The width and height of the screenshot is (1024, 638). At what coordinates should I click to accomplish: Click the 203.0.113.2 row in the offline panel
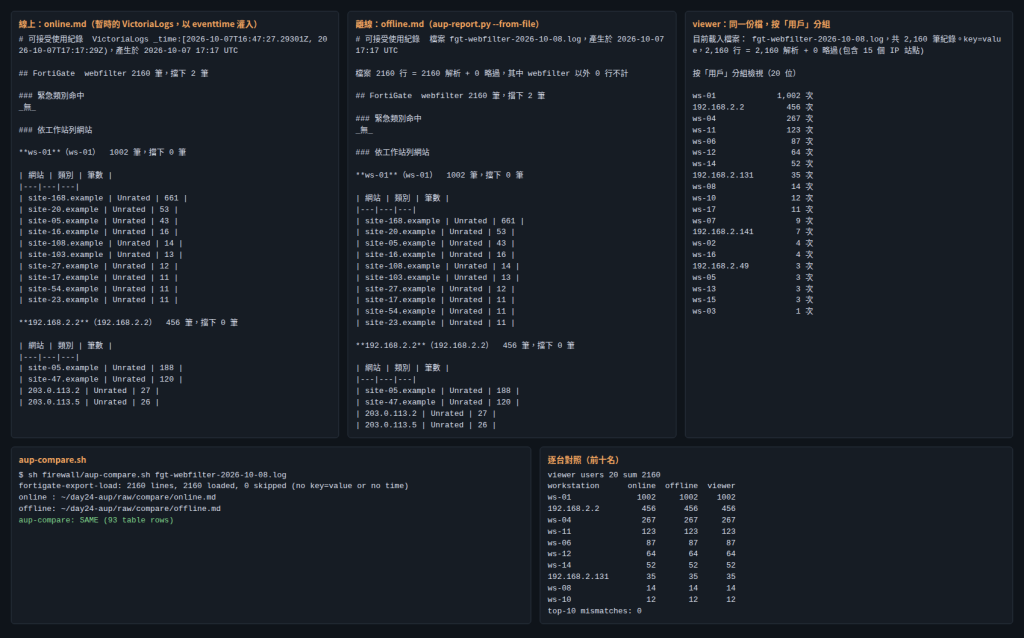pyautogui.click(x=426, y=413)
